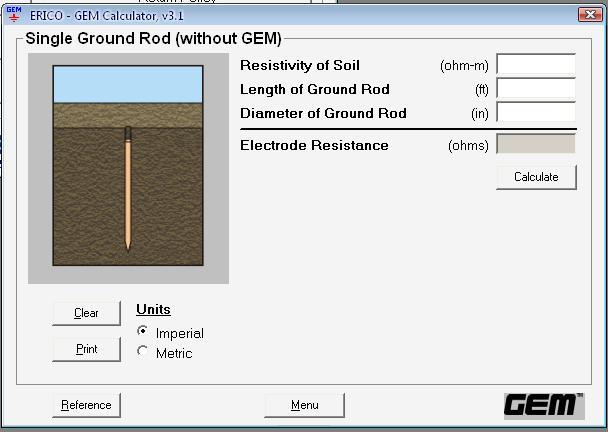This screenshot has width=608, height=432.
Task: Select the Imperial units radio button
Action: pyautogui.click(x=142, y=331)
